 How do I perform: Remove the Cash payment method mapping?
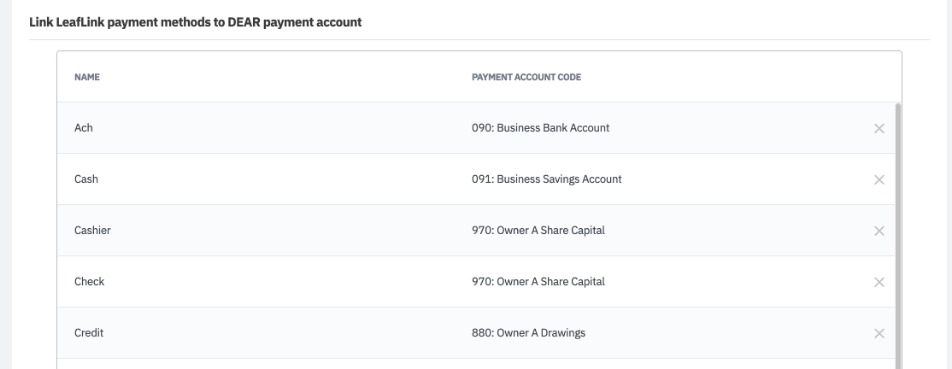point(879,180)
